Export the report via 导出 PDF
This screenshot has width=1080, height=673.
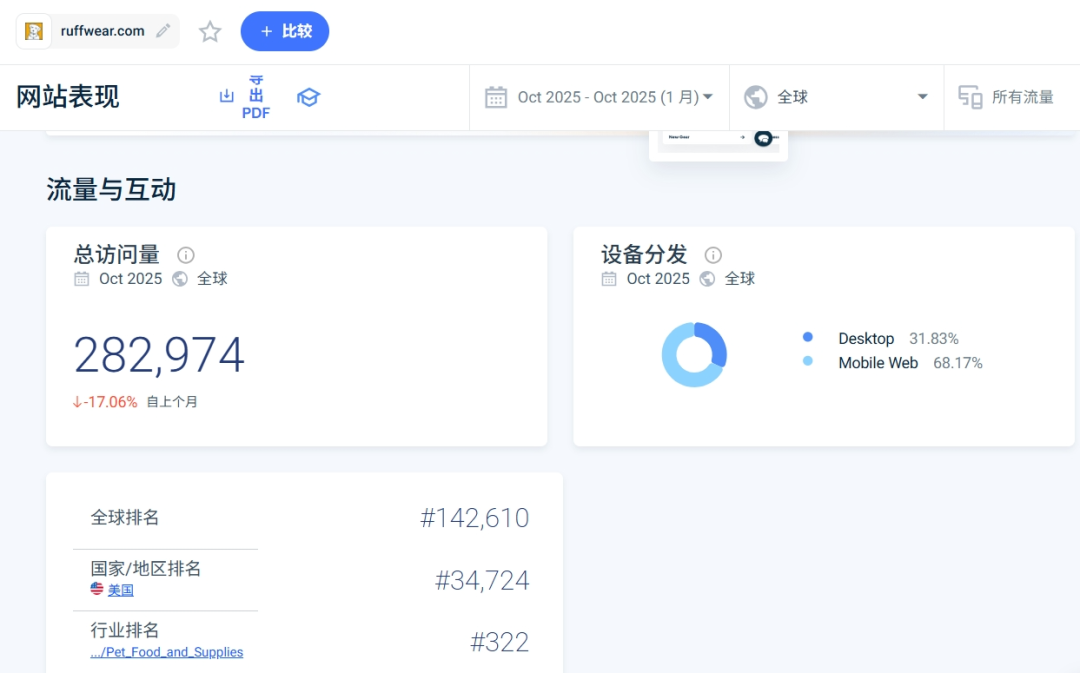[256, 97]
